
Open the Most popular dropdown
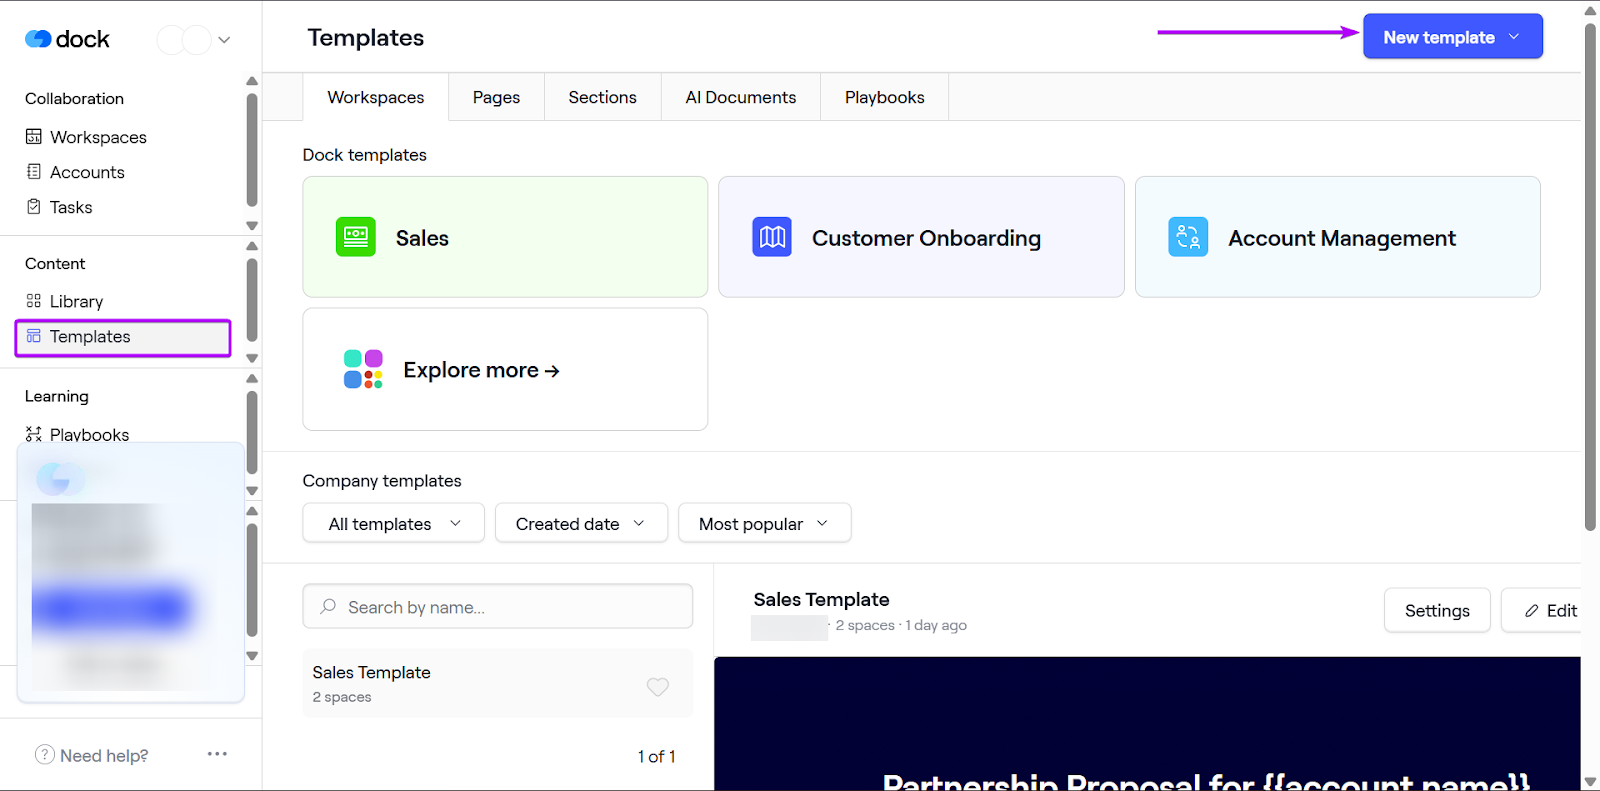765,523
